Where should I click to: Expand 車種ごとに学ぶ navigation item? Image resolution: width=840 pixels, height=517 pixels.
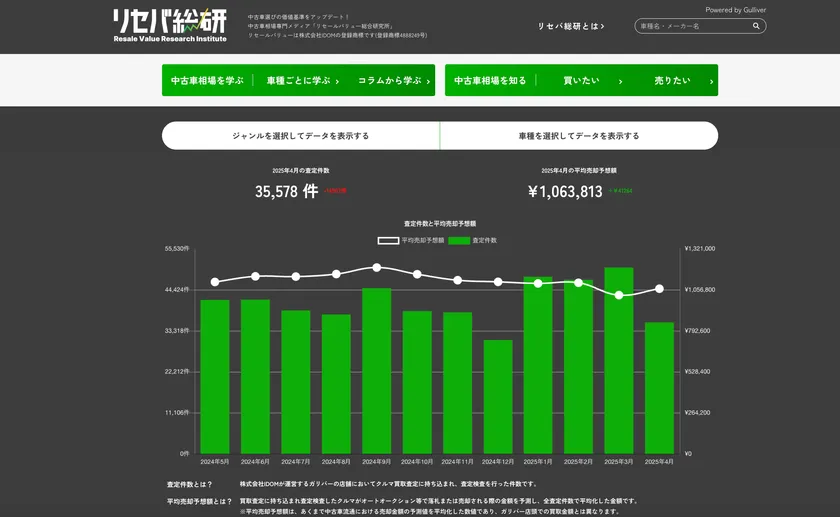[x=302, y=81]
